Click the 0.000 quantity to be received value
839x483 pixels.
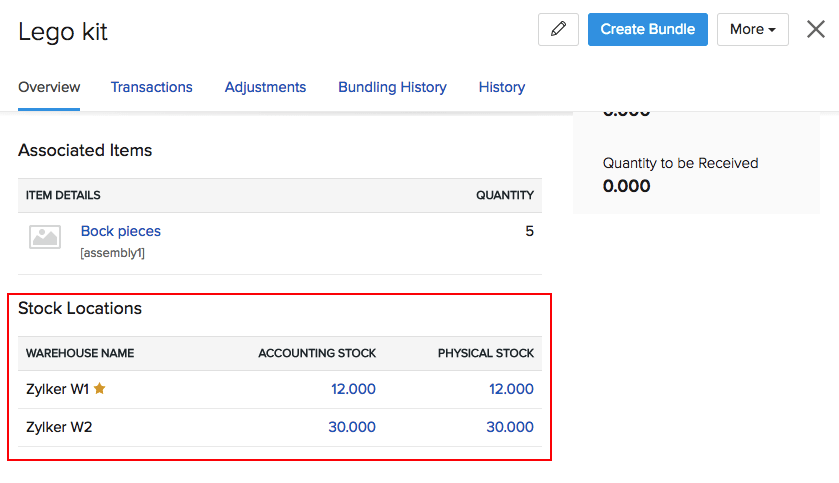(627, 186)
